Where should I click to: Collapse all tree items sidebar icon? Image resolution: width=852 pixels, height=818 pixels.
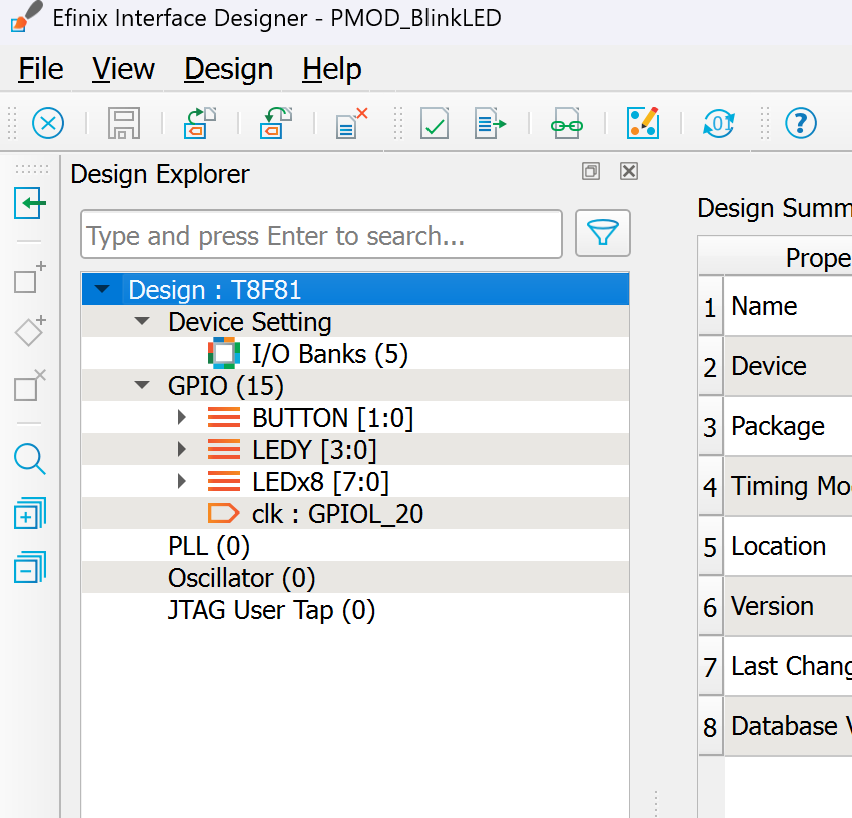pos(29,567)
